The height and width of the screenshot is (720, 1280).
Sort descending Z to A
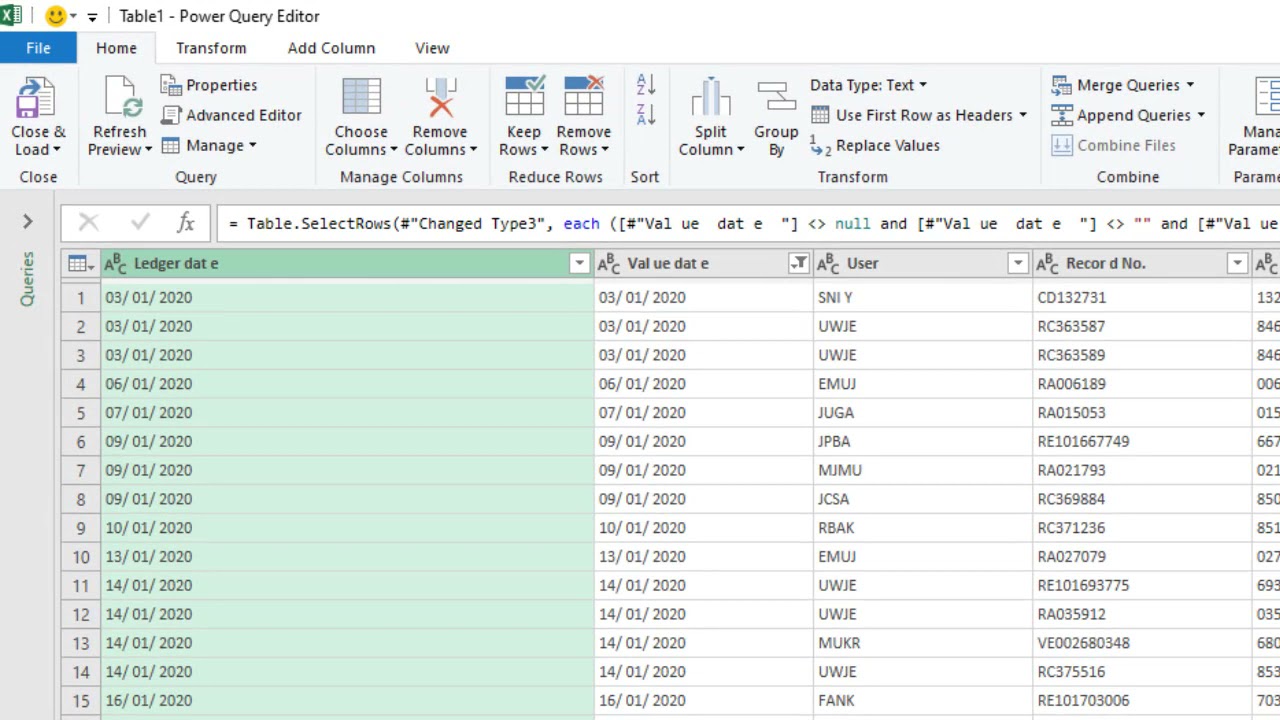coord(646,114)
